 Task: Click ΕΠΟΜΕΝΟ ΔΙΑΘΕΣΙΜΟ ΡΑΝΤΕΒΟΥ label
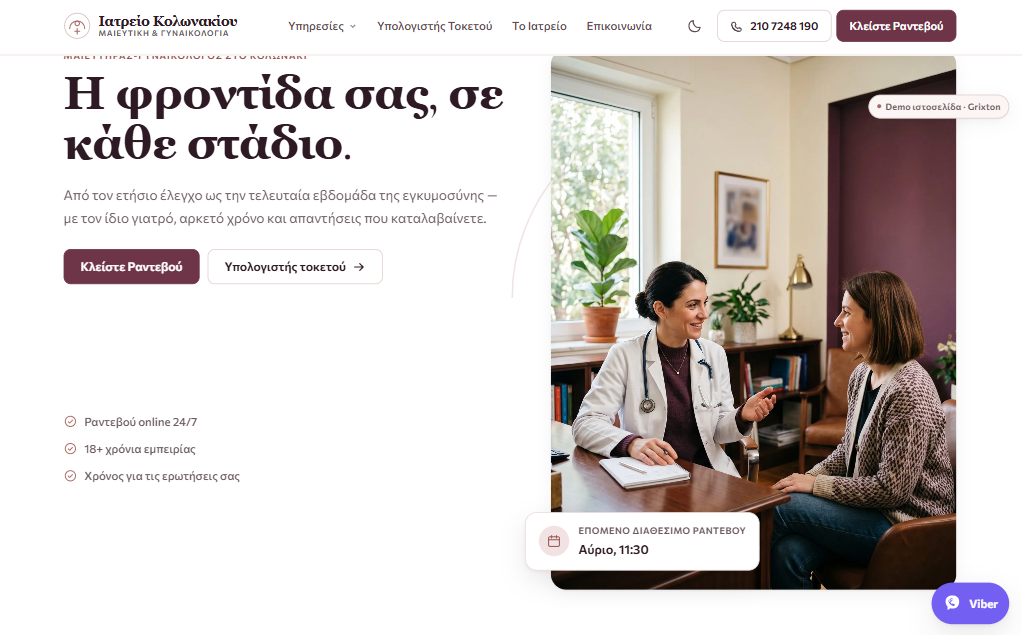[x=662, y=531]
